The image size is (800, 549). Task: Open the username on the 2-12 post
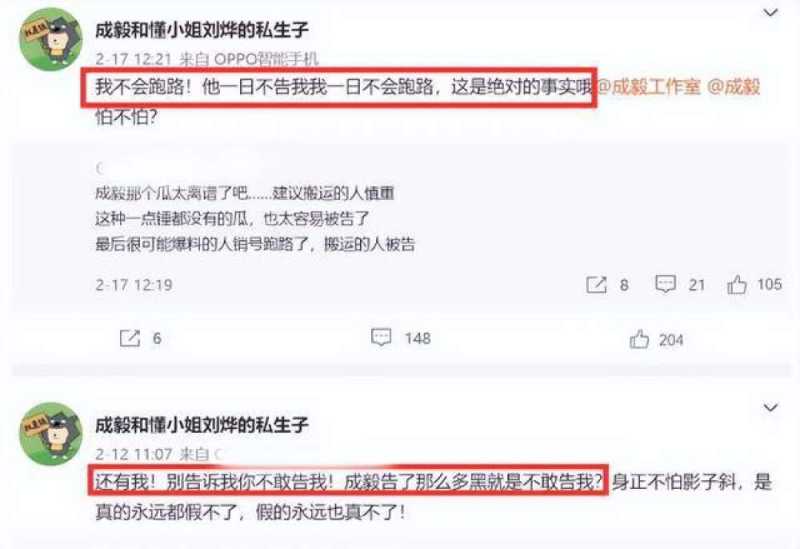(x=202, y=425)
